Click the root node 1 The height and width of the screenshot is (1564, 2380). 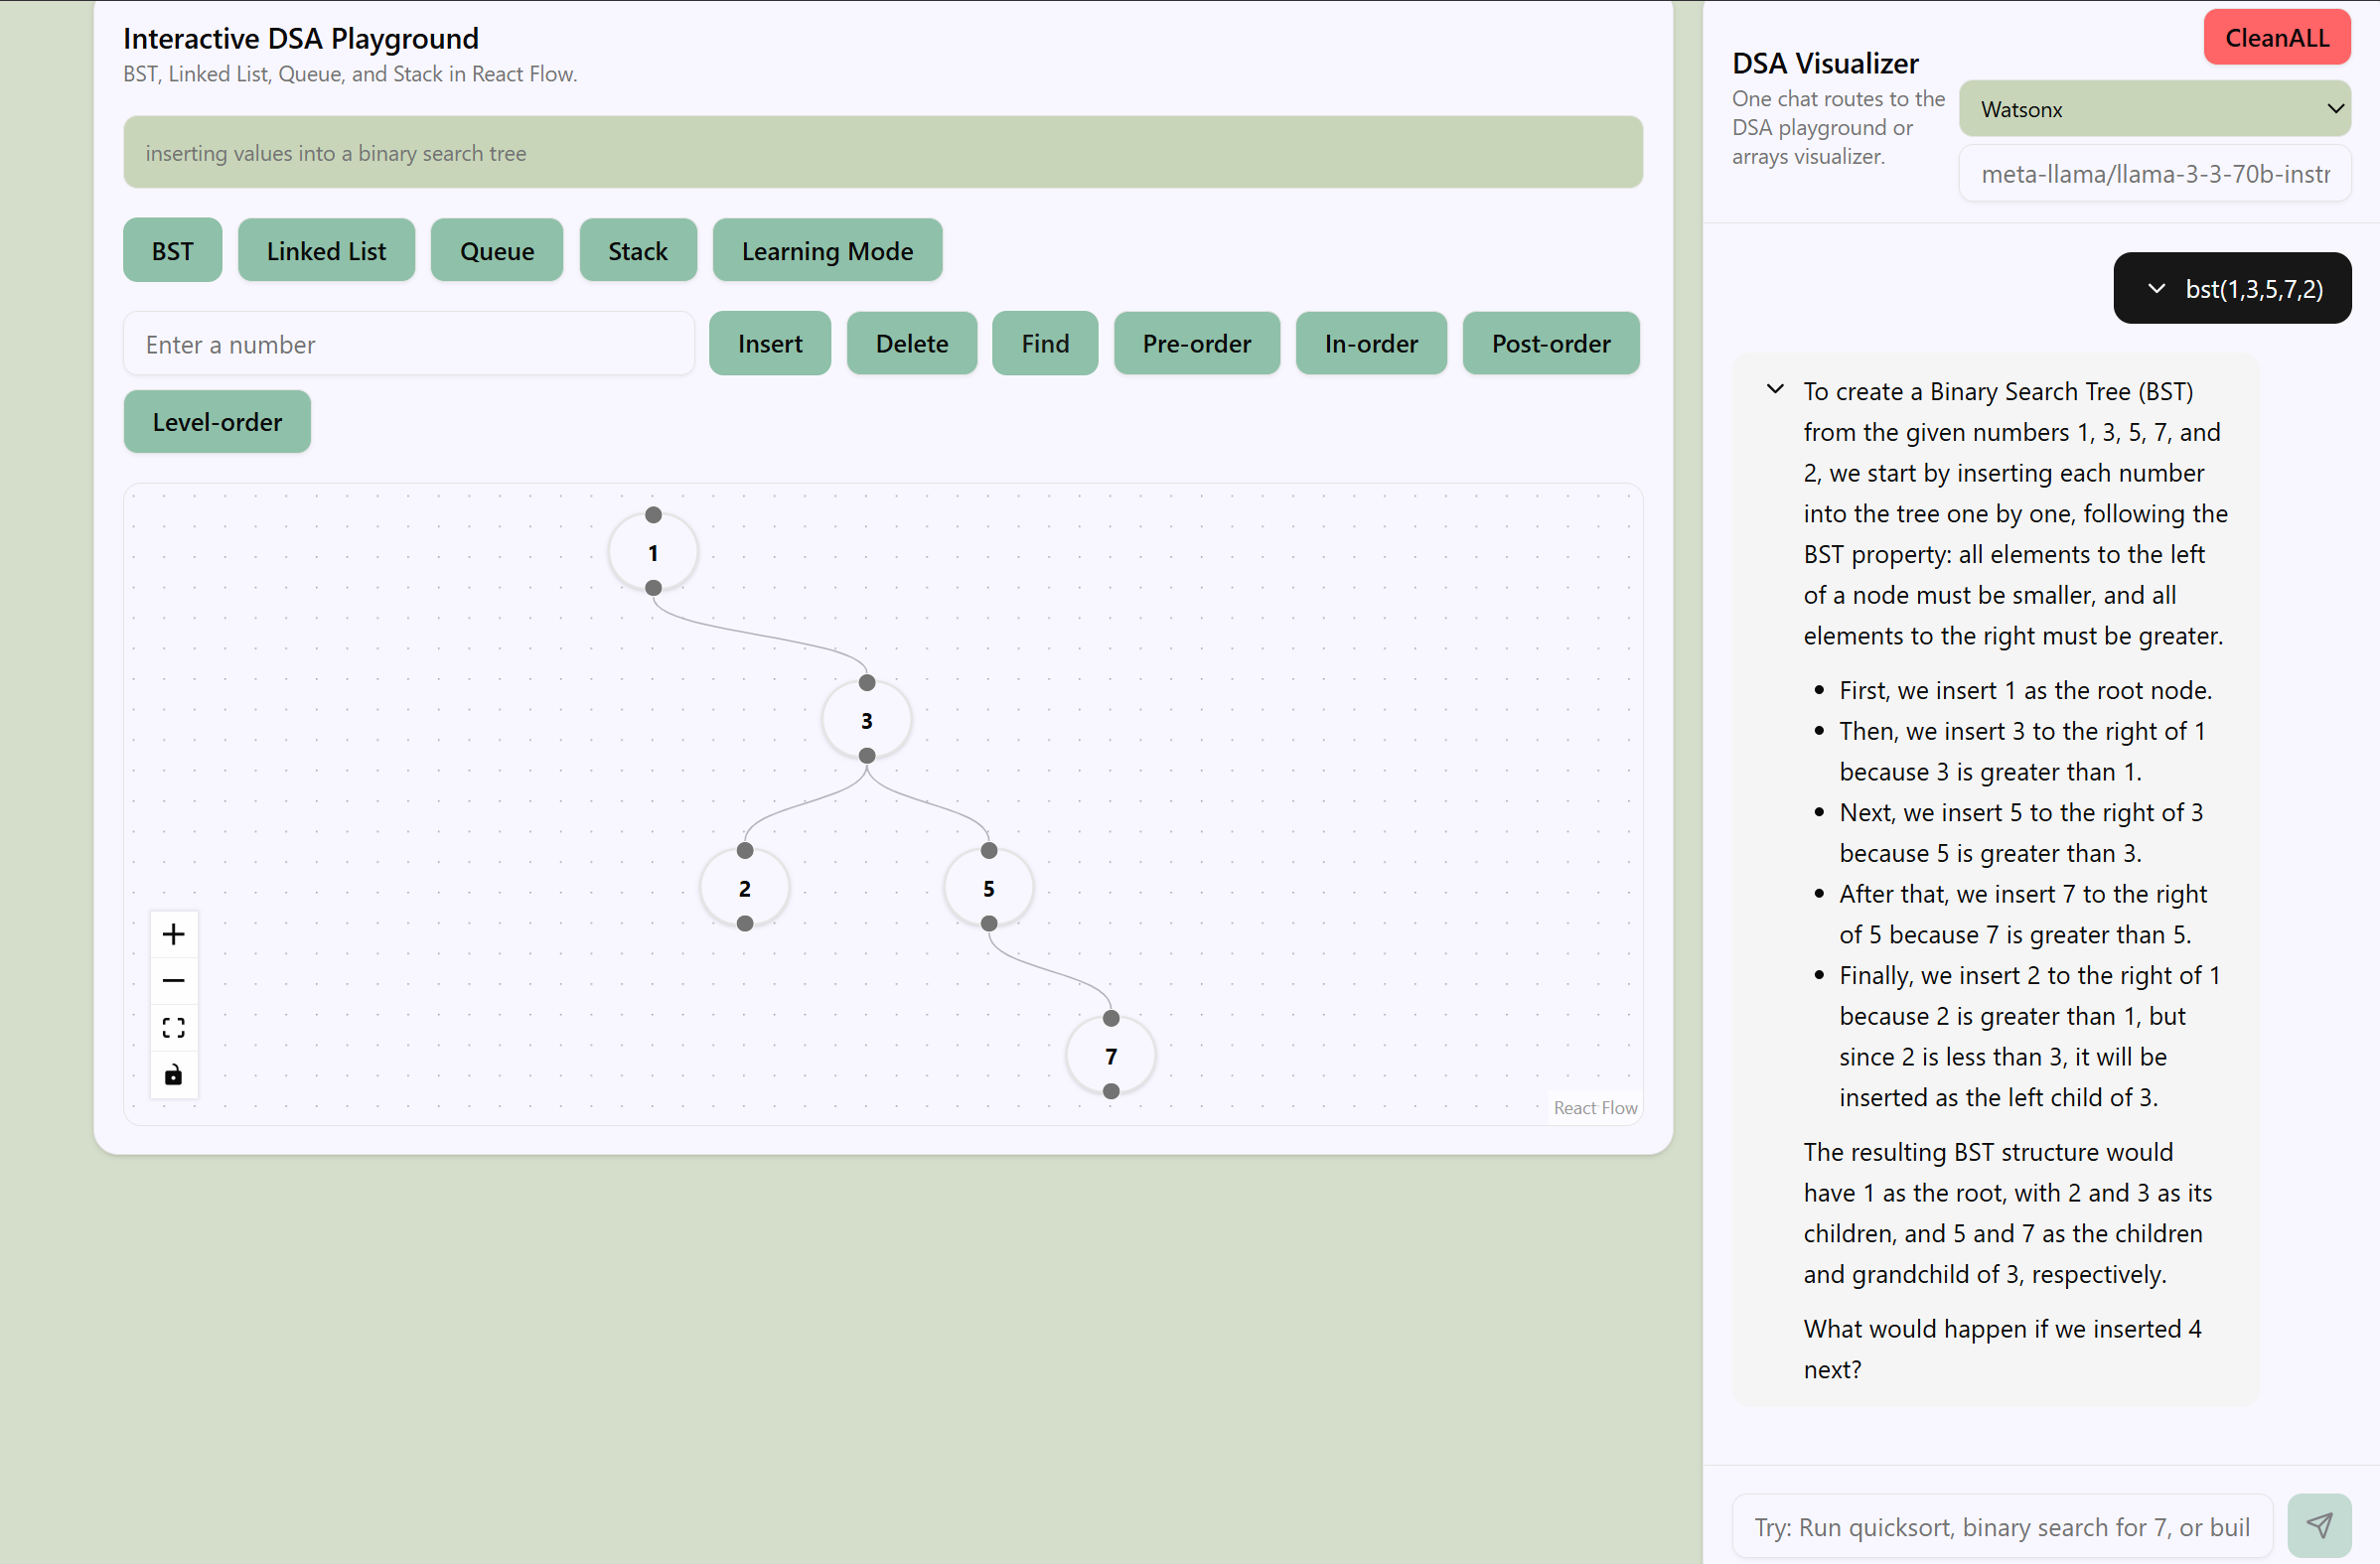click(x=653, y=552)
